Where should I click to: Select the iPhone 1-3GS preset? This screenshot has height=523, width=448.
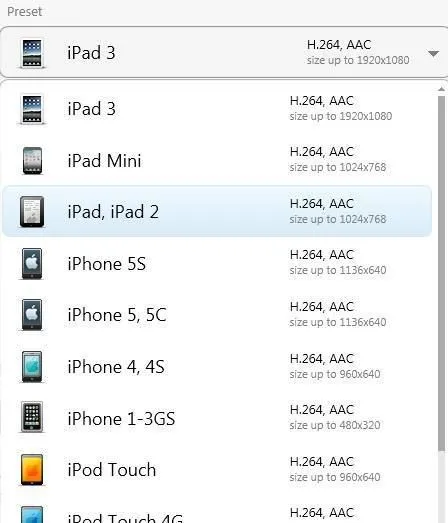217,418
